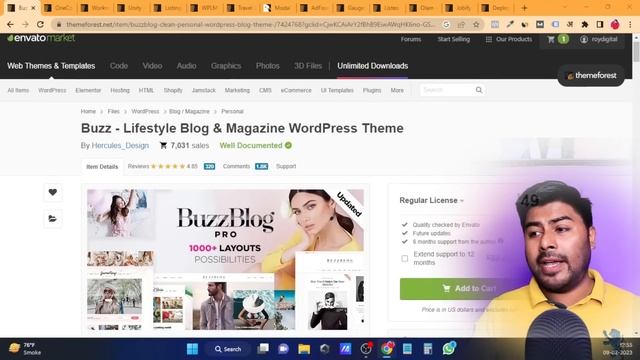This screenshot has width=640, height=360.
Task: Open the Hercules_Design author link
Action: tap(120, 145)
